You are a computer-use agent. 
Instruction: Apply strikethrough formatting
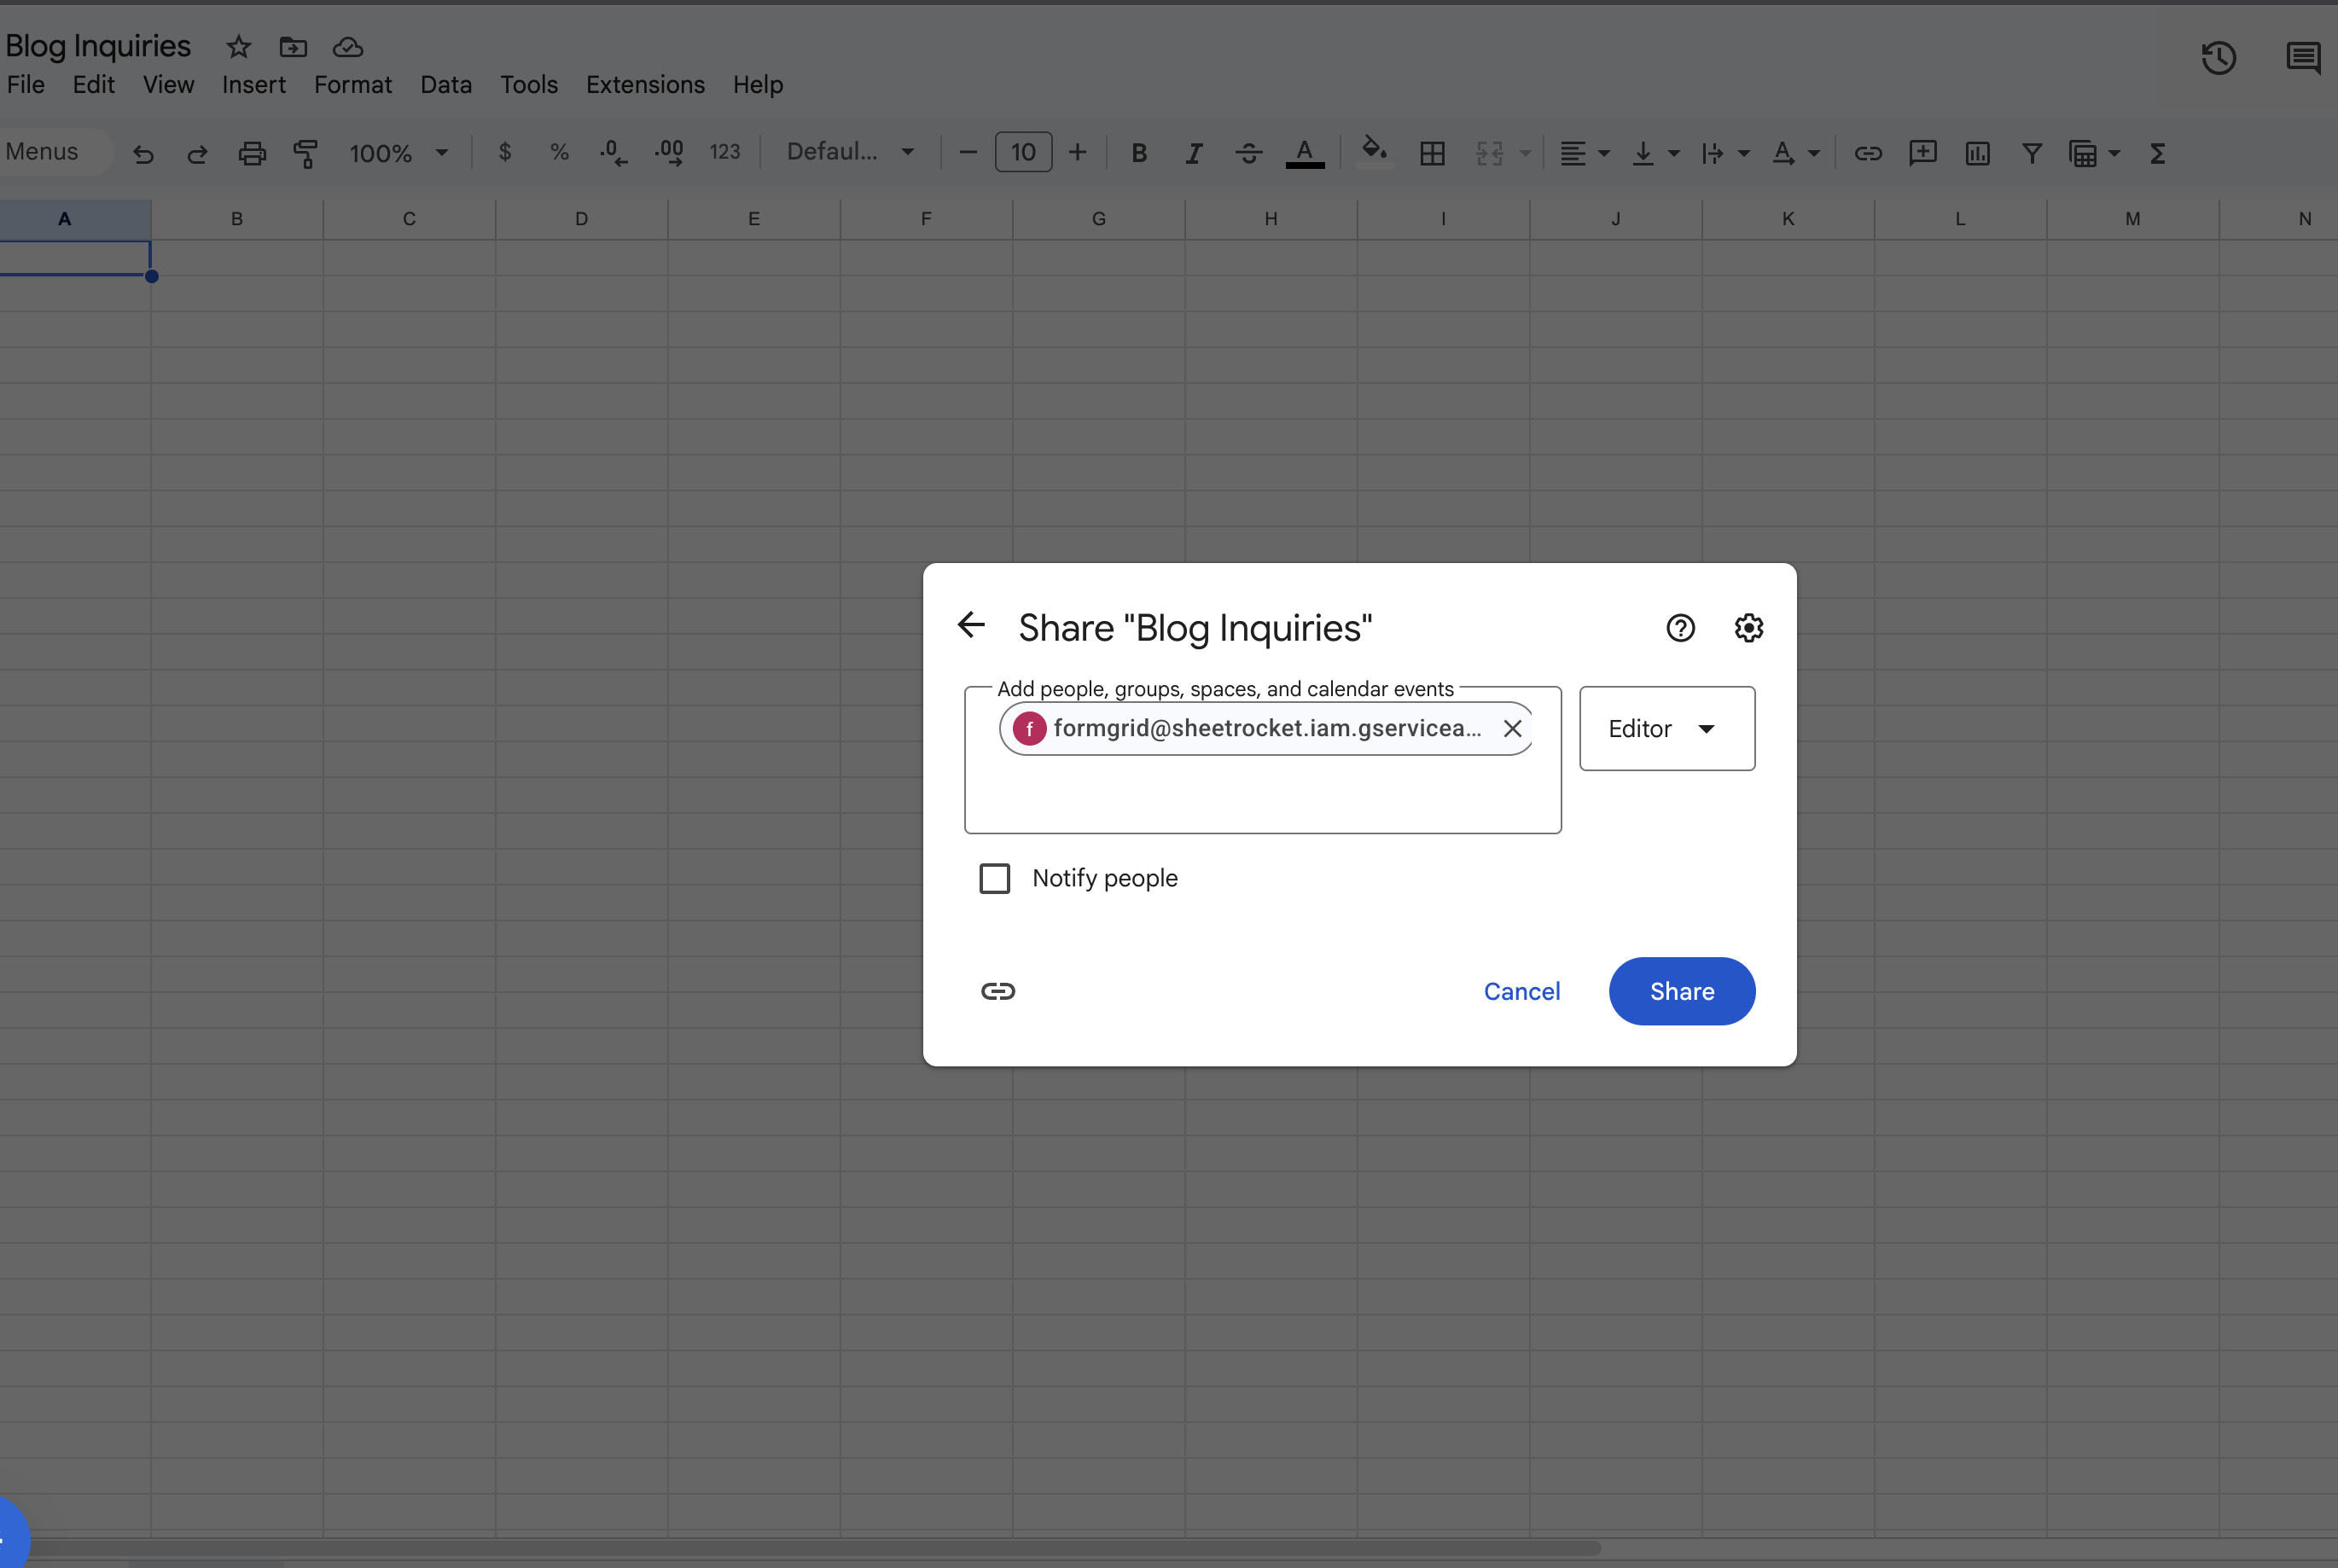1249,153
